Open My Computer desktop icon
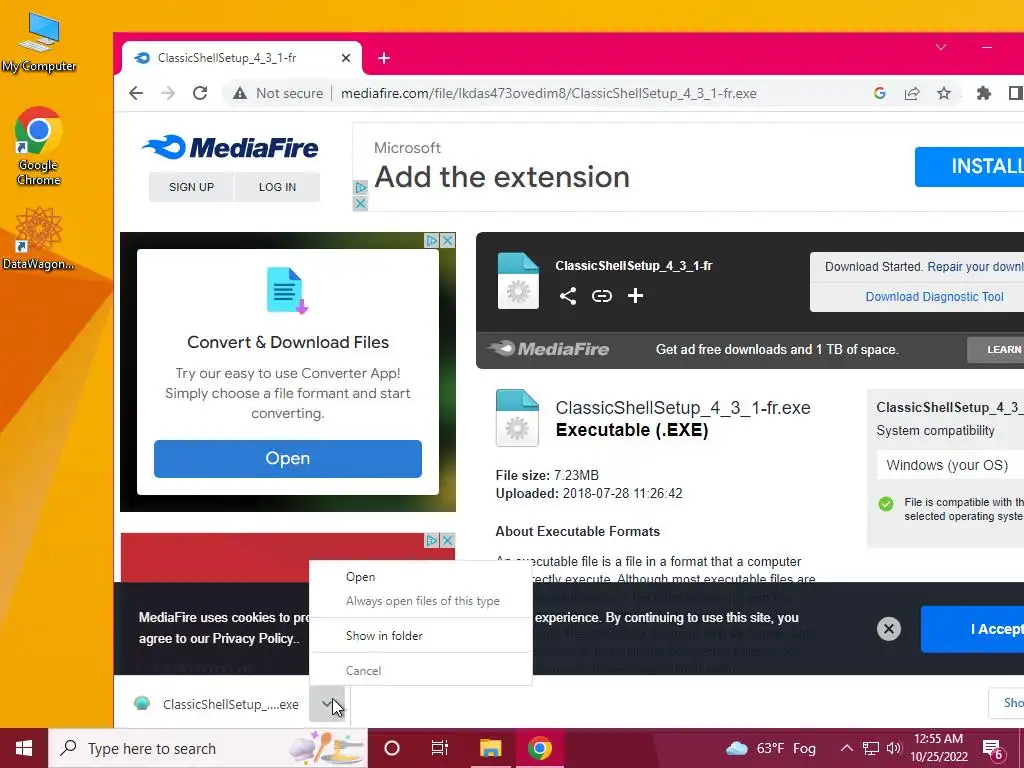The image size is (1024, 768). (39, 42)
